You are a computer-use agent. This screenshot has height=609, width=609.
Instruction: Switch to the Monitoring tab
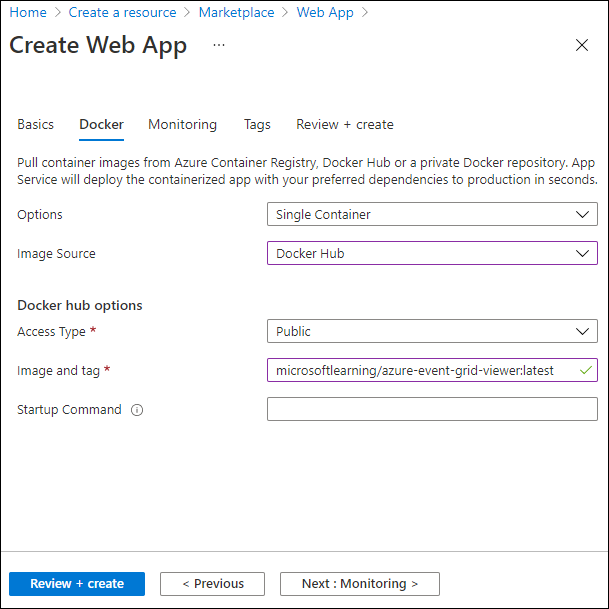click(x=183, y=124)
